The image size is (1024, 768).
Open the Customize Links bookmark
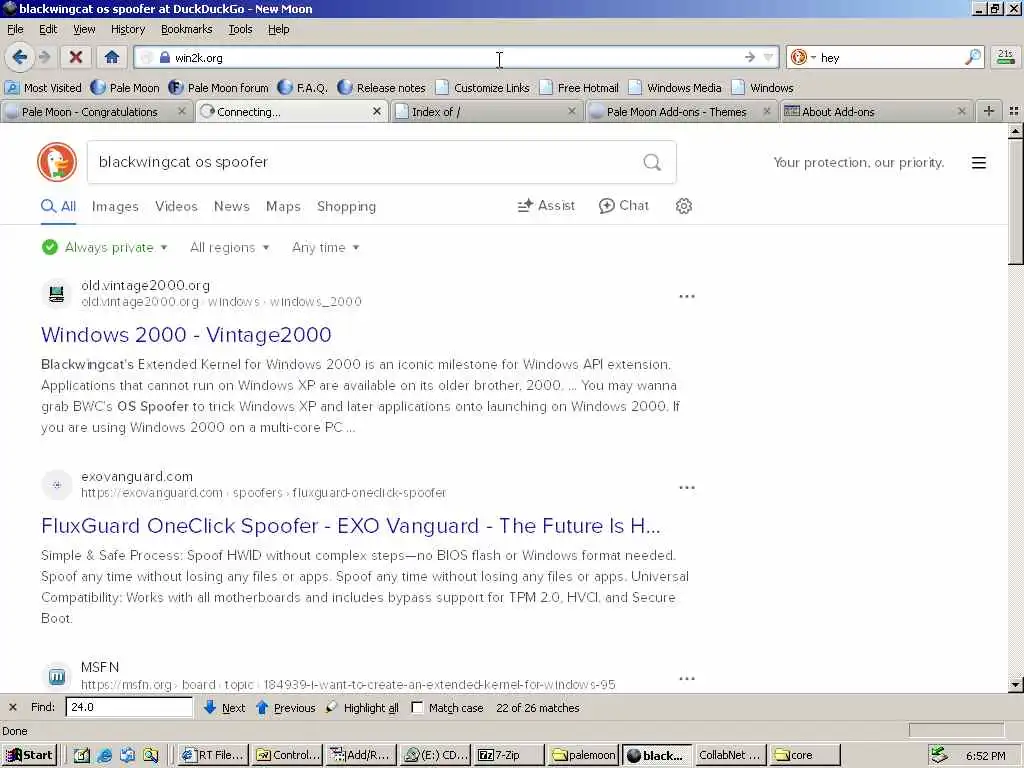pos(483,88)
